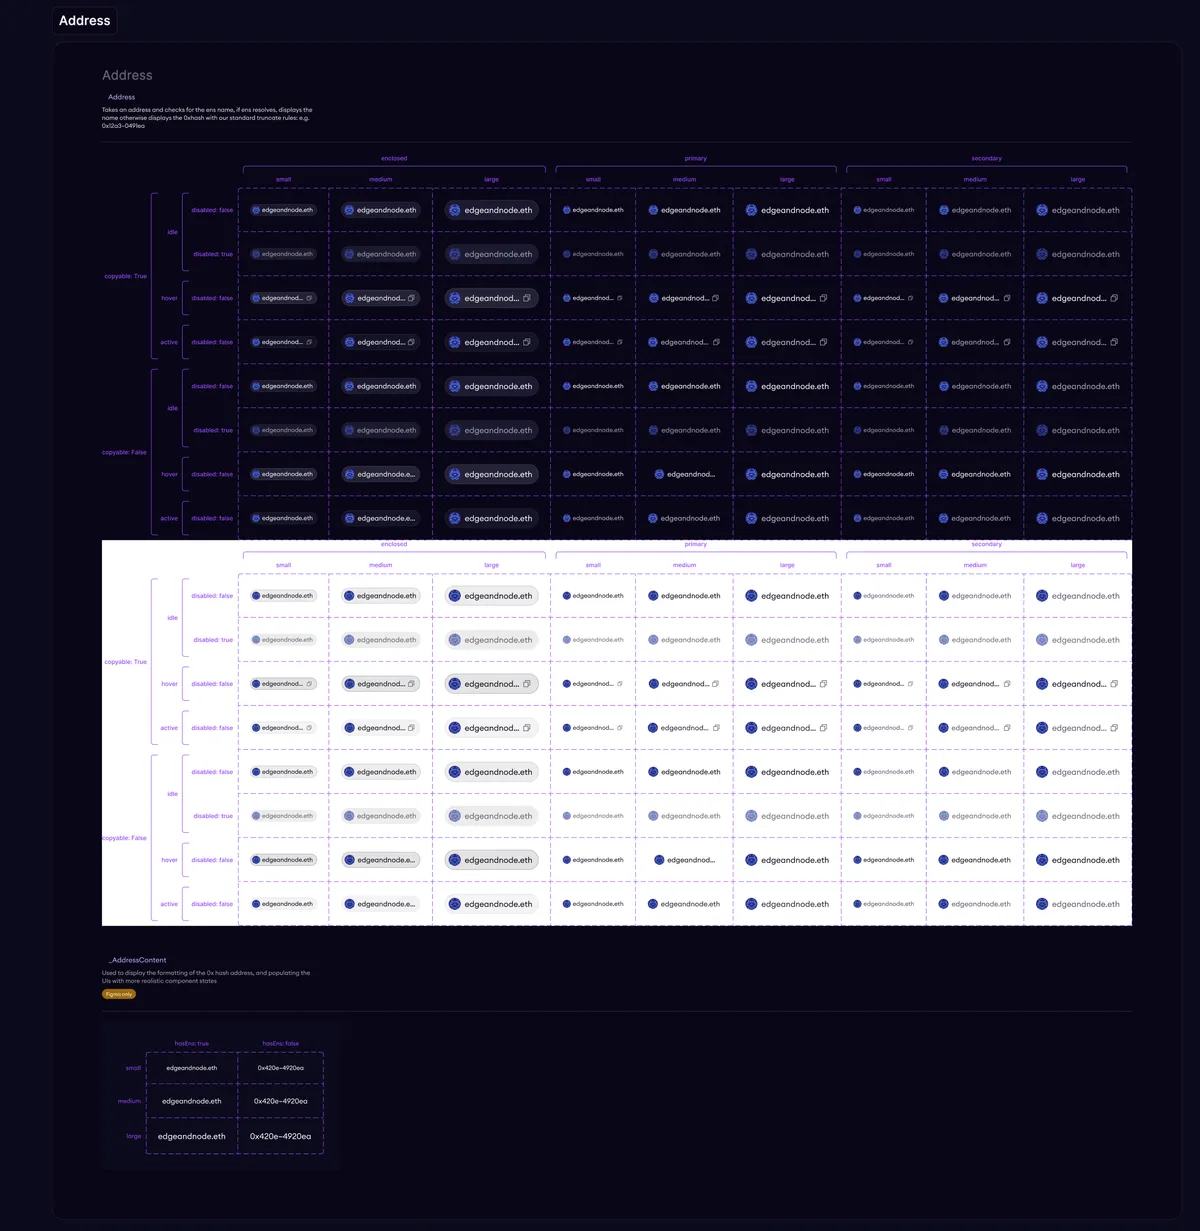Click copy icon on light primary large hover address
Screen dimensions: 1200x1231
click(823, 684)
